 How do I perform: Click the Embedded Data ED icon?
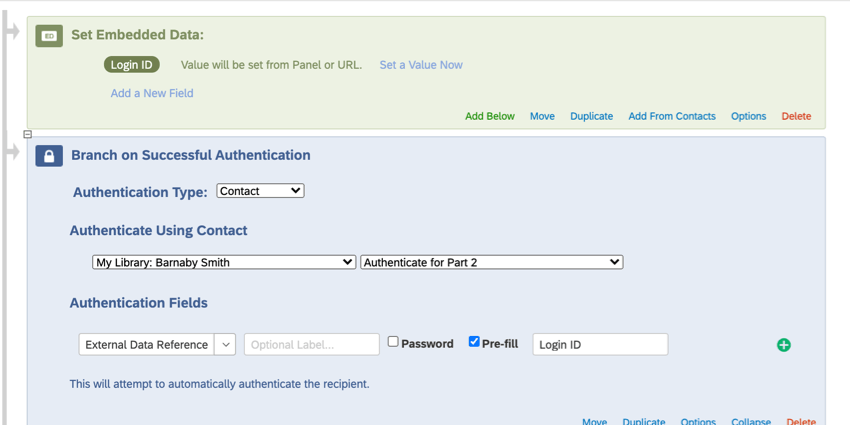[49, 36]
